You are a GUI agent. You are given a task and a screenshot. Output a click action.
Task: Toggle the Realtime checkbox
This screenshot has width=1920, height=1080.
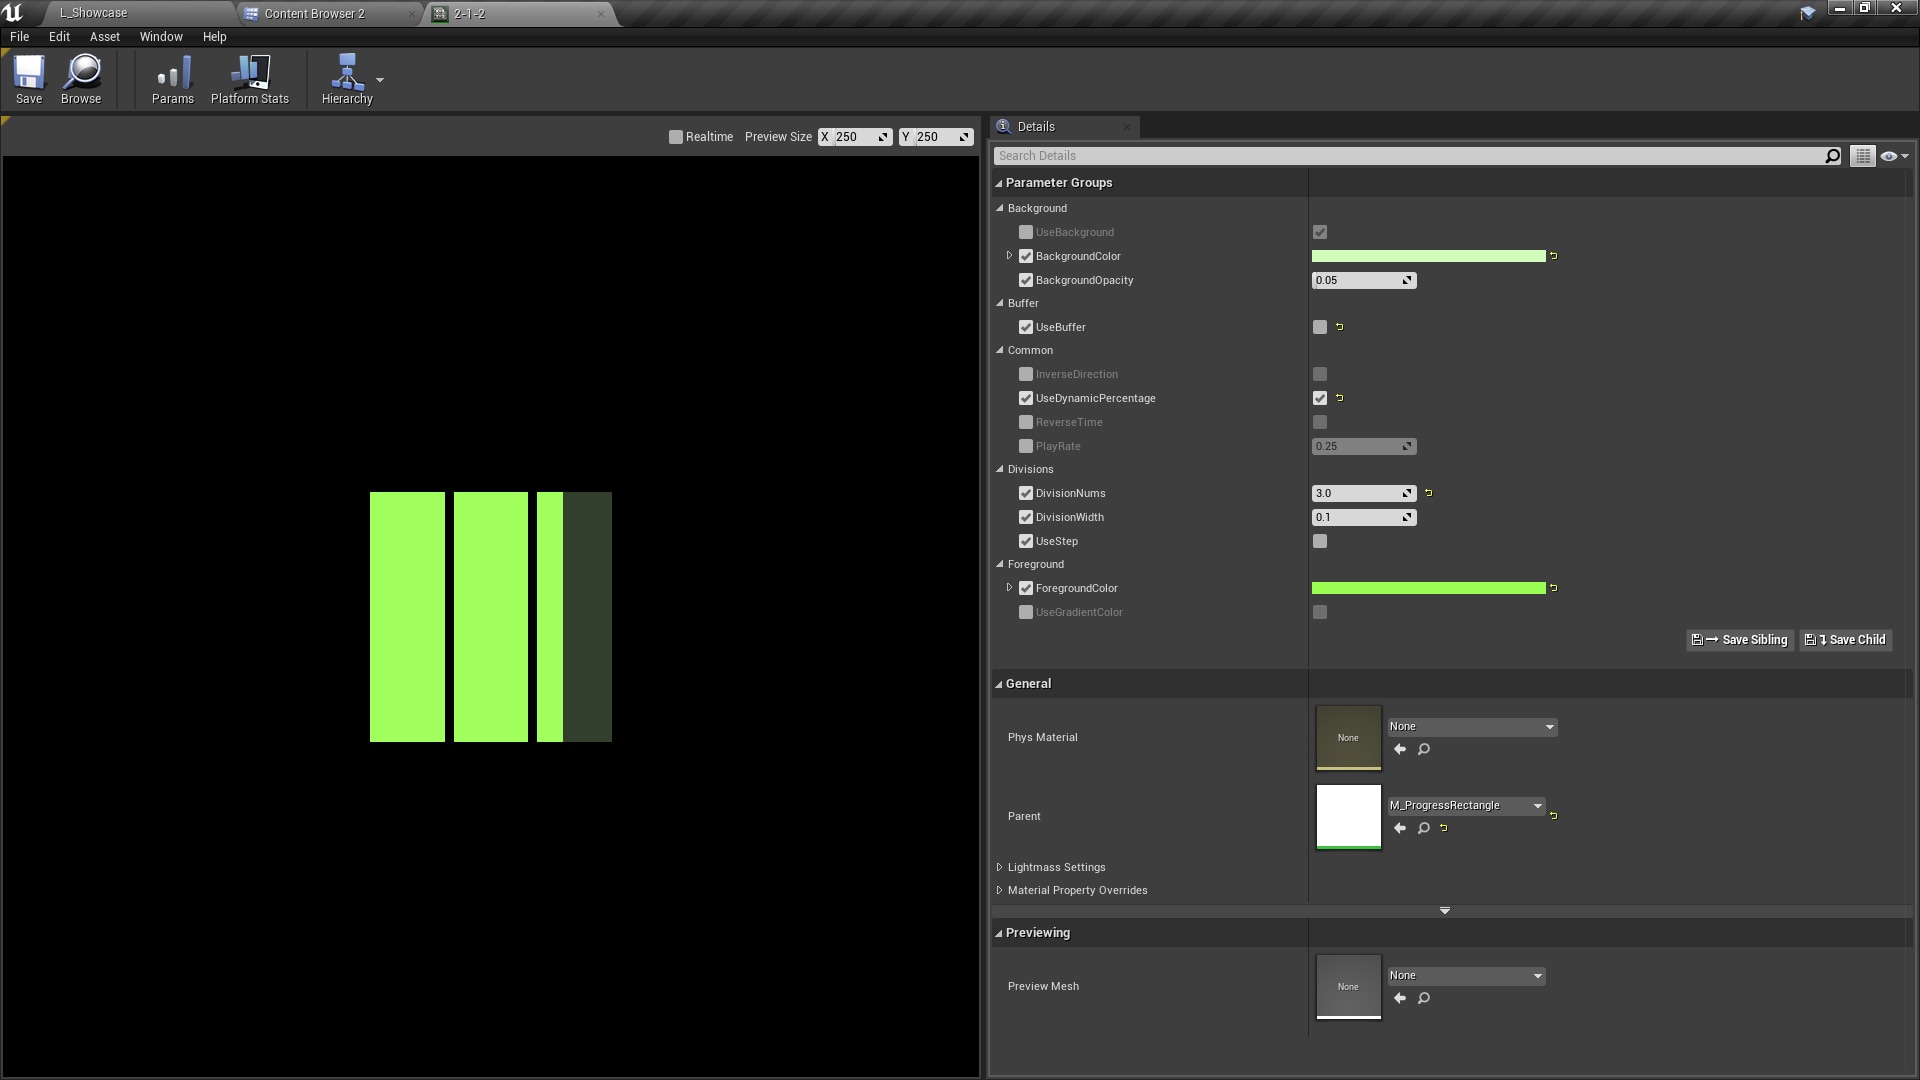[x=676, y=137]
